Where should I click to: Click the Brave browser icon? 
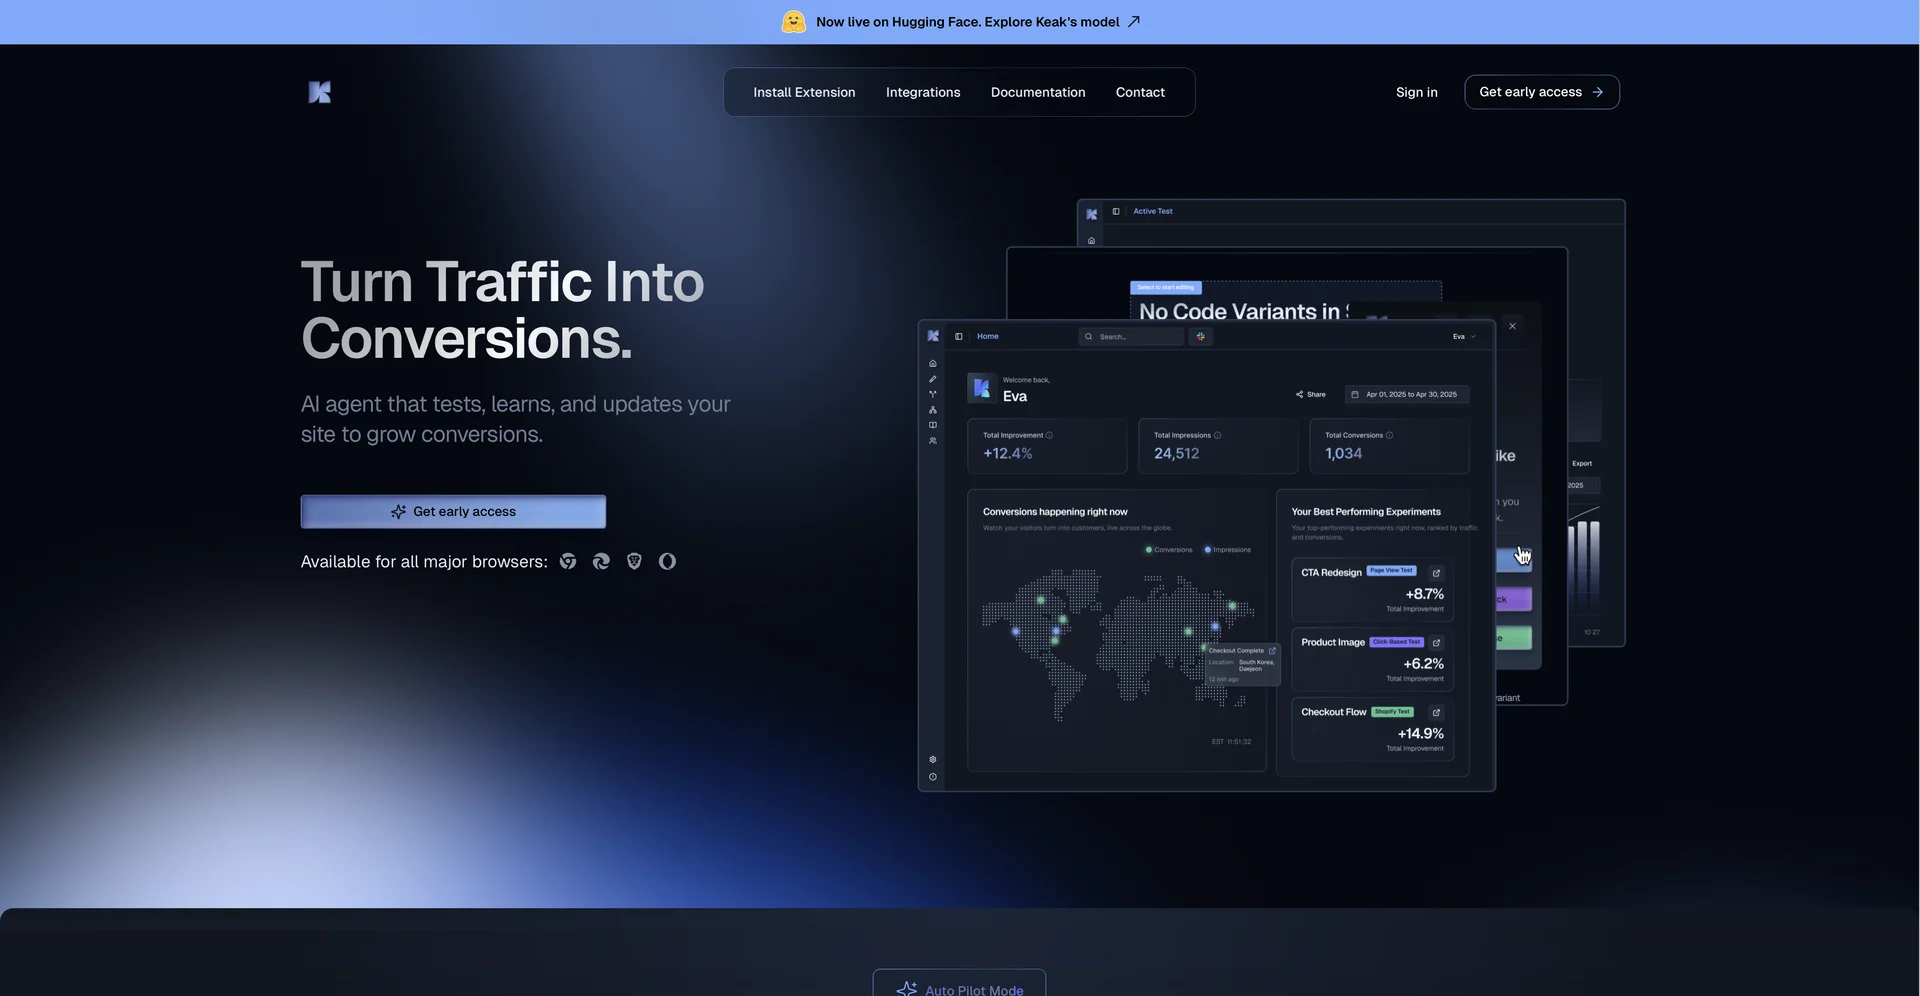(634, 561)
